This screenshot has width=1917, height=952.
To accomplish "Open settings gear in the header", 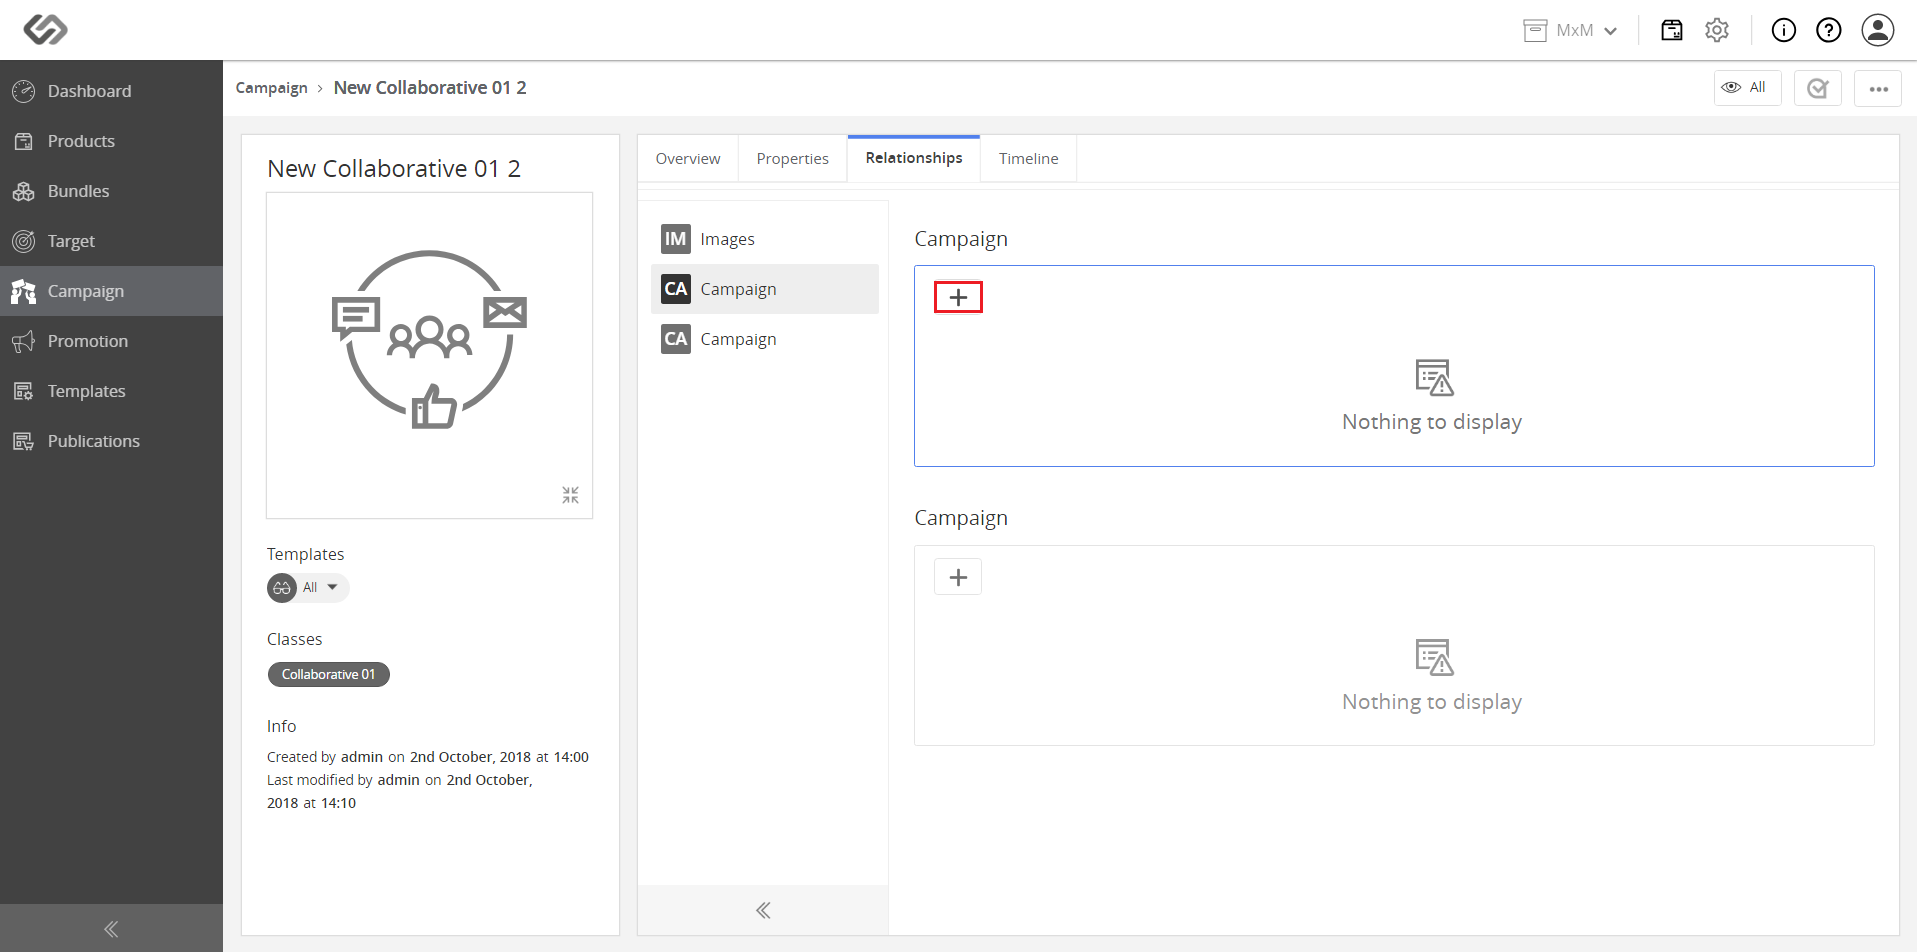I will [x=1717, y=30].
